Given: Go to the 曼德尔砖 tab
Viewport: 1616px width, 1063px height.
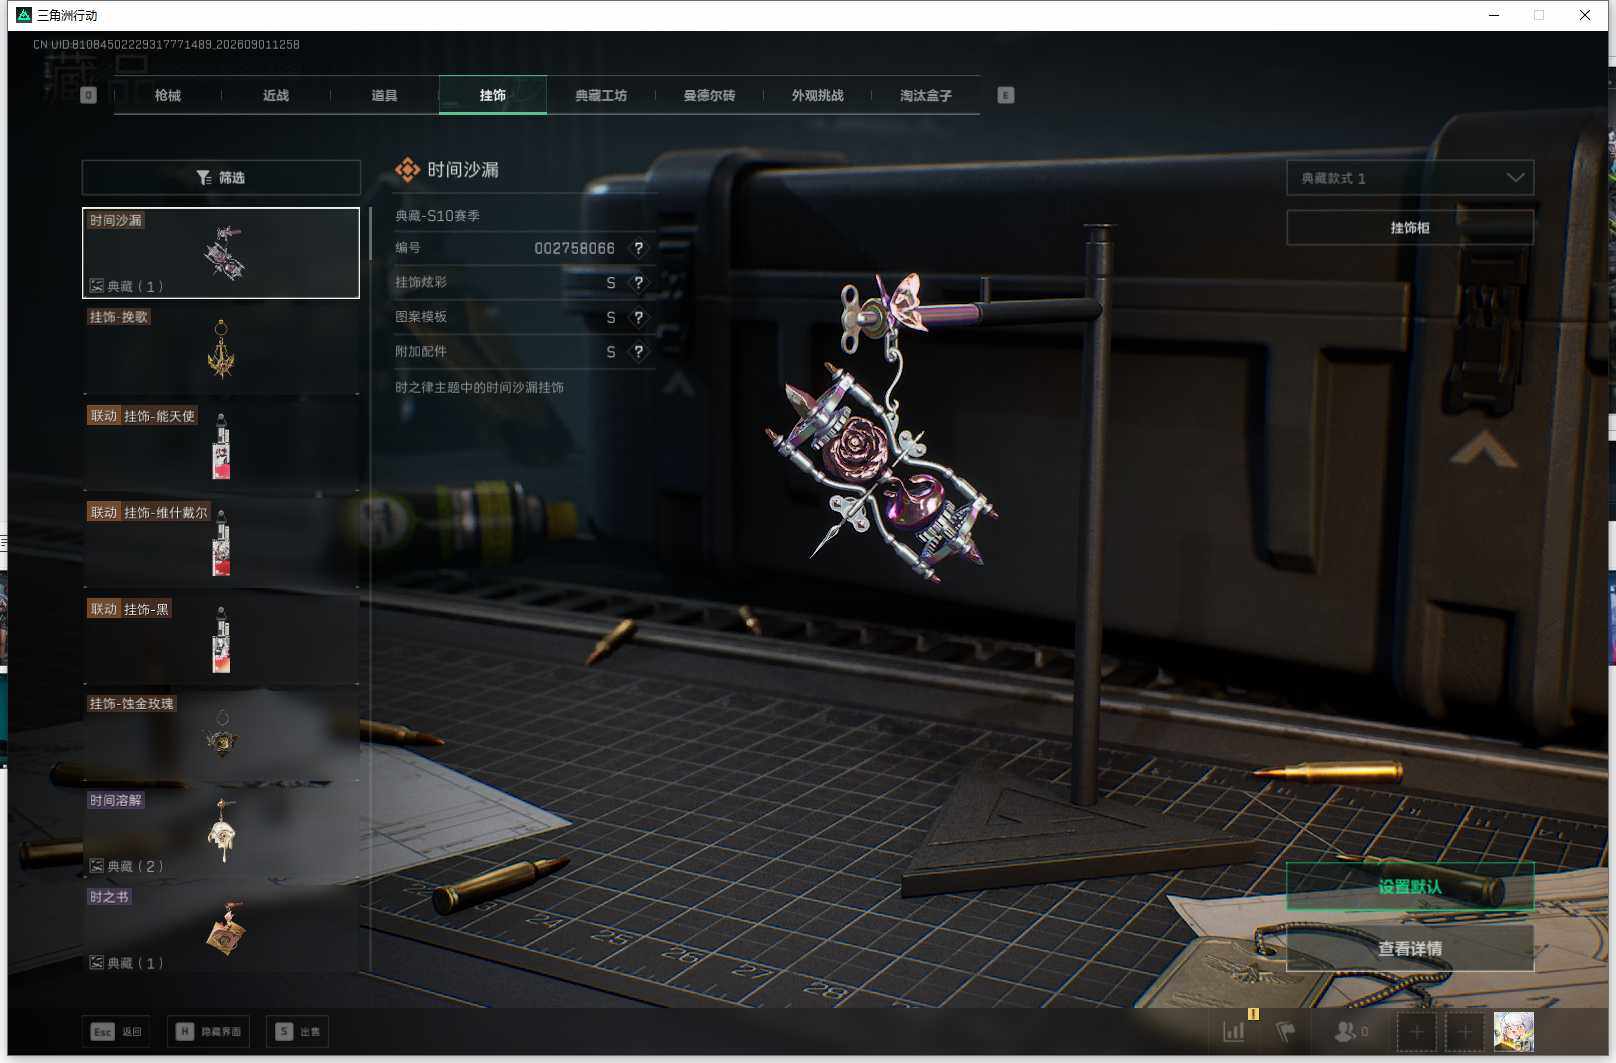Looking at the screenshot, I should [x=709, y=96].
